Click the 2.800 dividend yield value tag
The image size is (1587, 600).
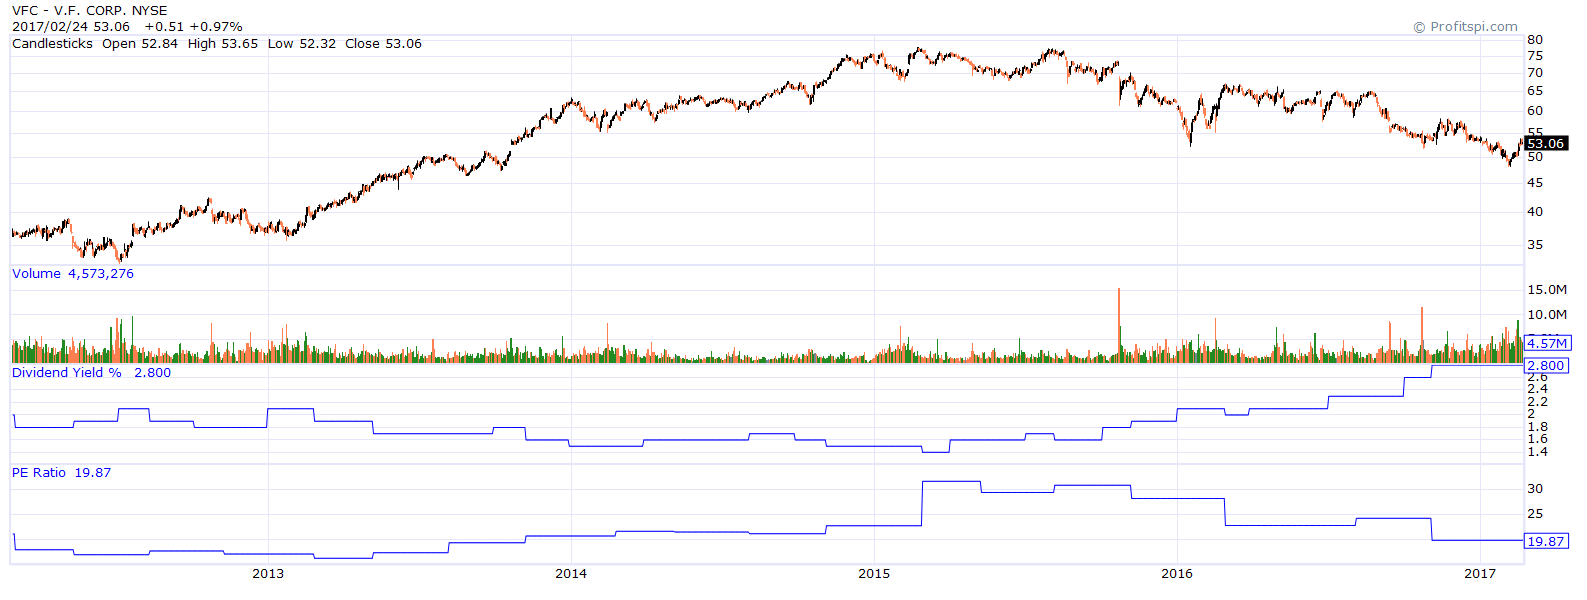[x=1546, y=366]
